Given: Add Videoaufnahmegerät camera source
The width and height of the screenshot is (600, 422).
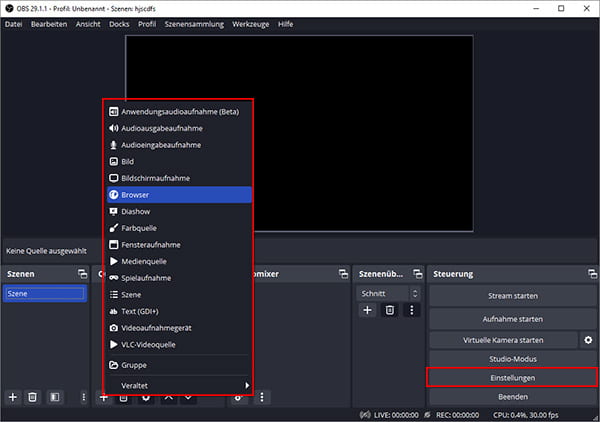Looking at the screenshot, I should (x=179, y=328).
